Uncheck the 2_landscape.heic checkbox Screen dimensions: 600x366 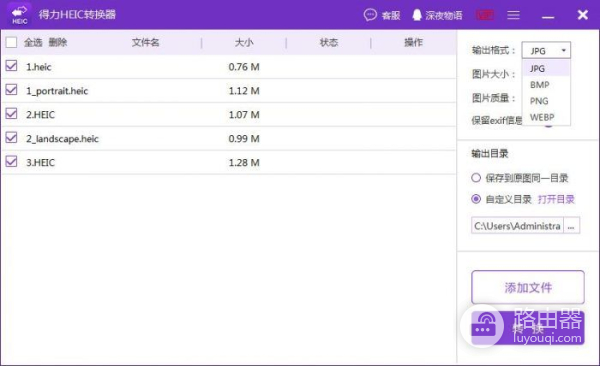click(x=11, y=137)
